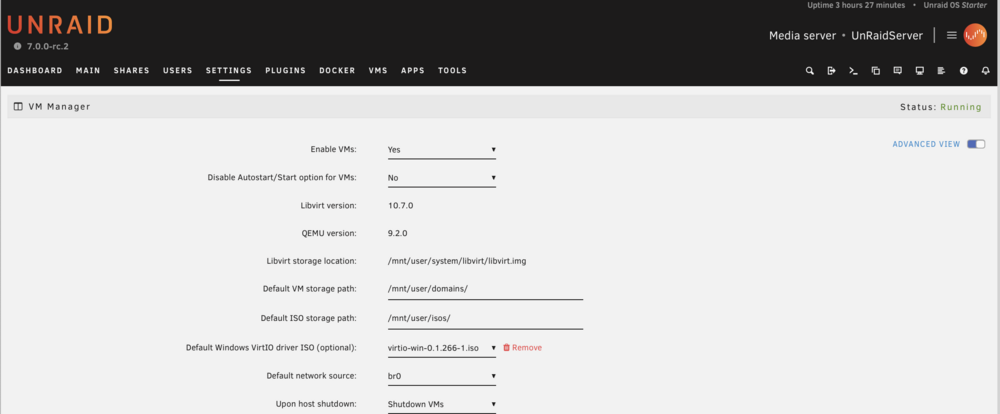Open the Apps tab
The height and width of the screenshot is (414, 1000).
pos(413,71)
